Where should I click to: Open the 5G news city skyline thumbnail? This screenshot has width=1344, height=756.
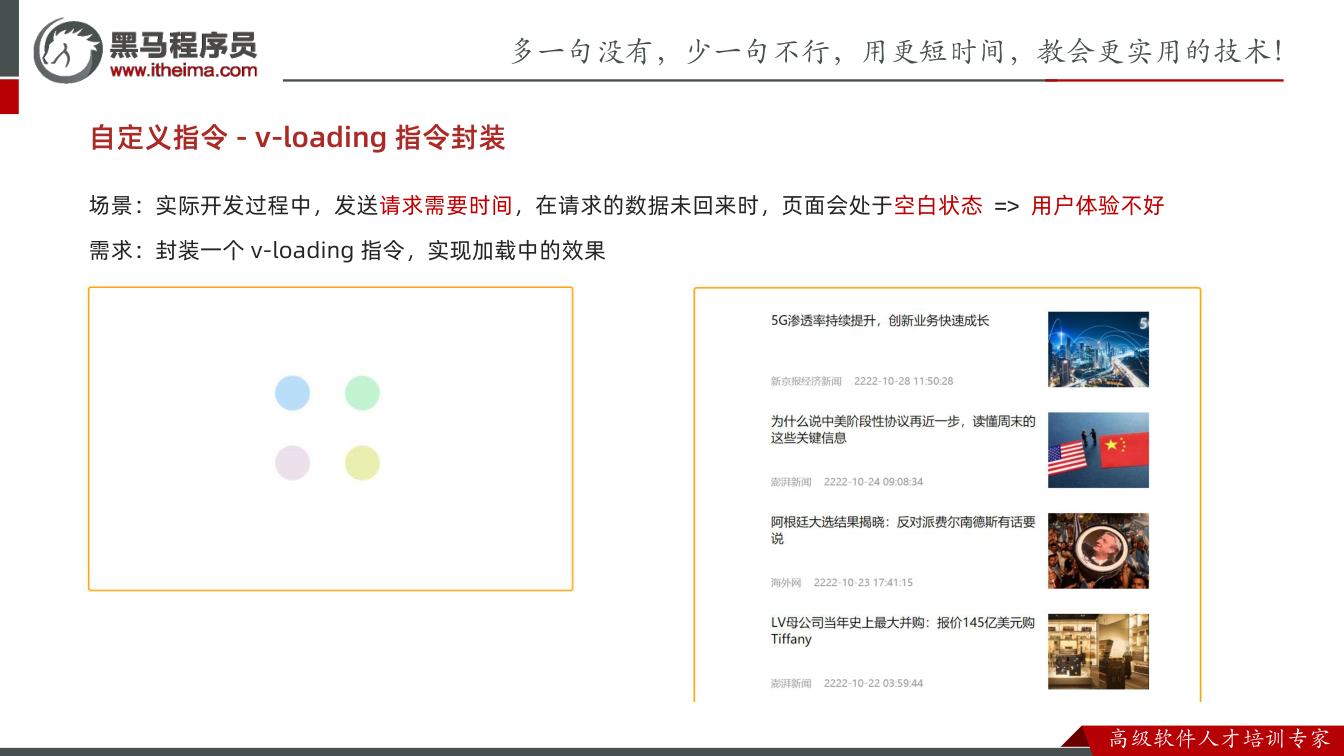point(1098,349)
